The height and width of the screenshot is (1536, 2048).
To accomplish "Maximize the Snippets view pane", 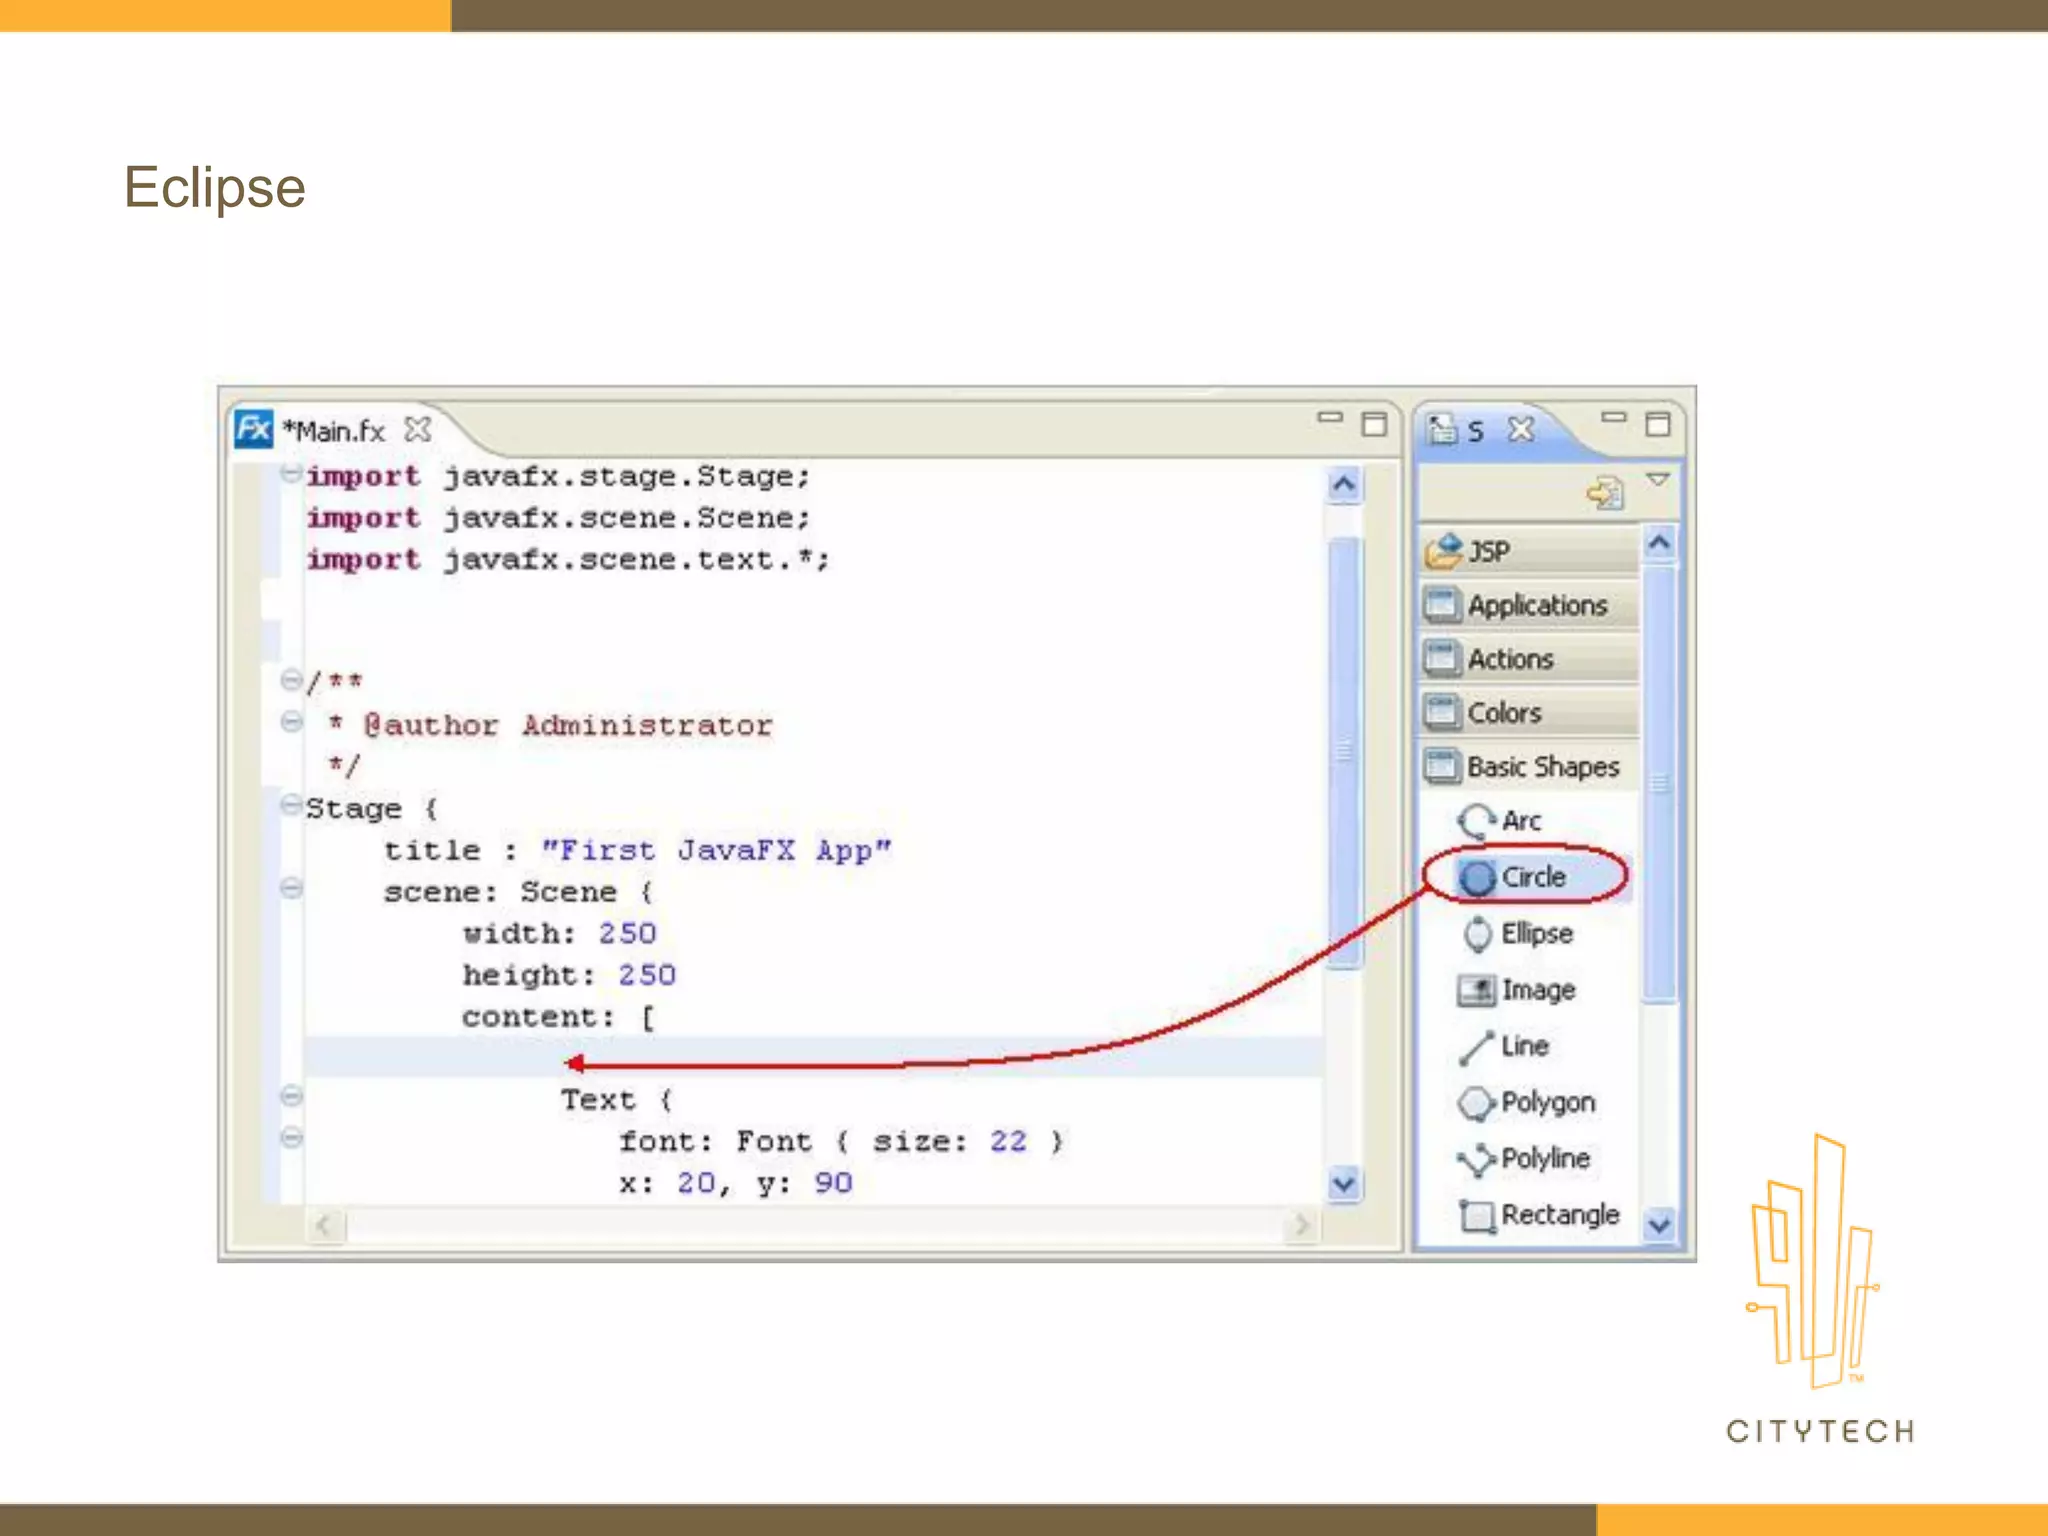I will (1658, 424).
